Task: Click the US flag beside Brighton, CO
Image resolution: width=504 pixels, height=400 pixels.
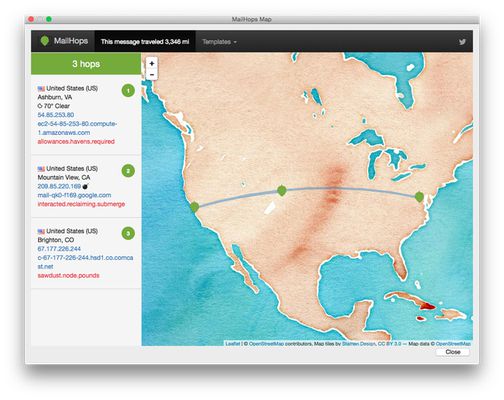Action: (x=41, y=231)
